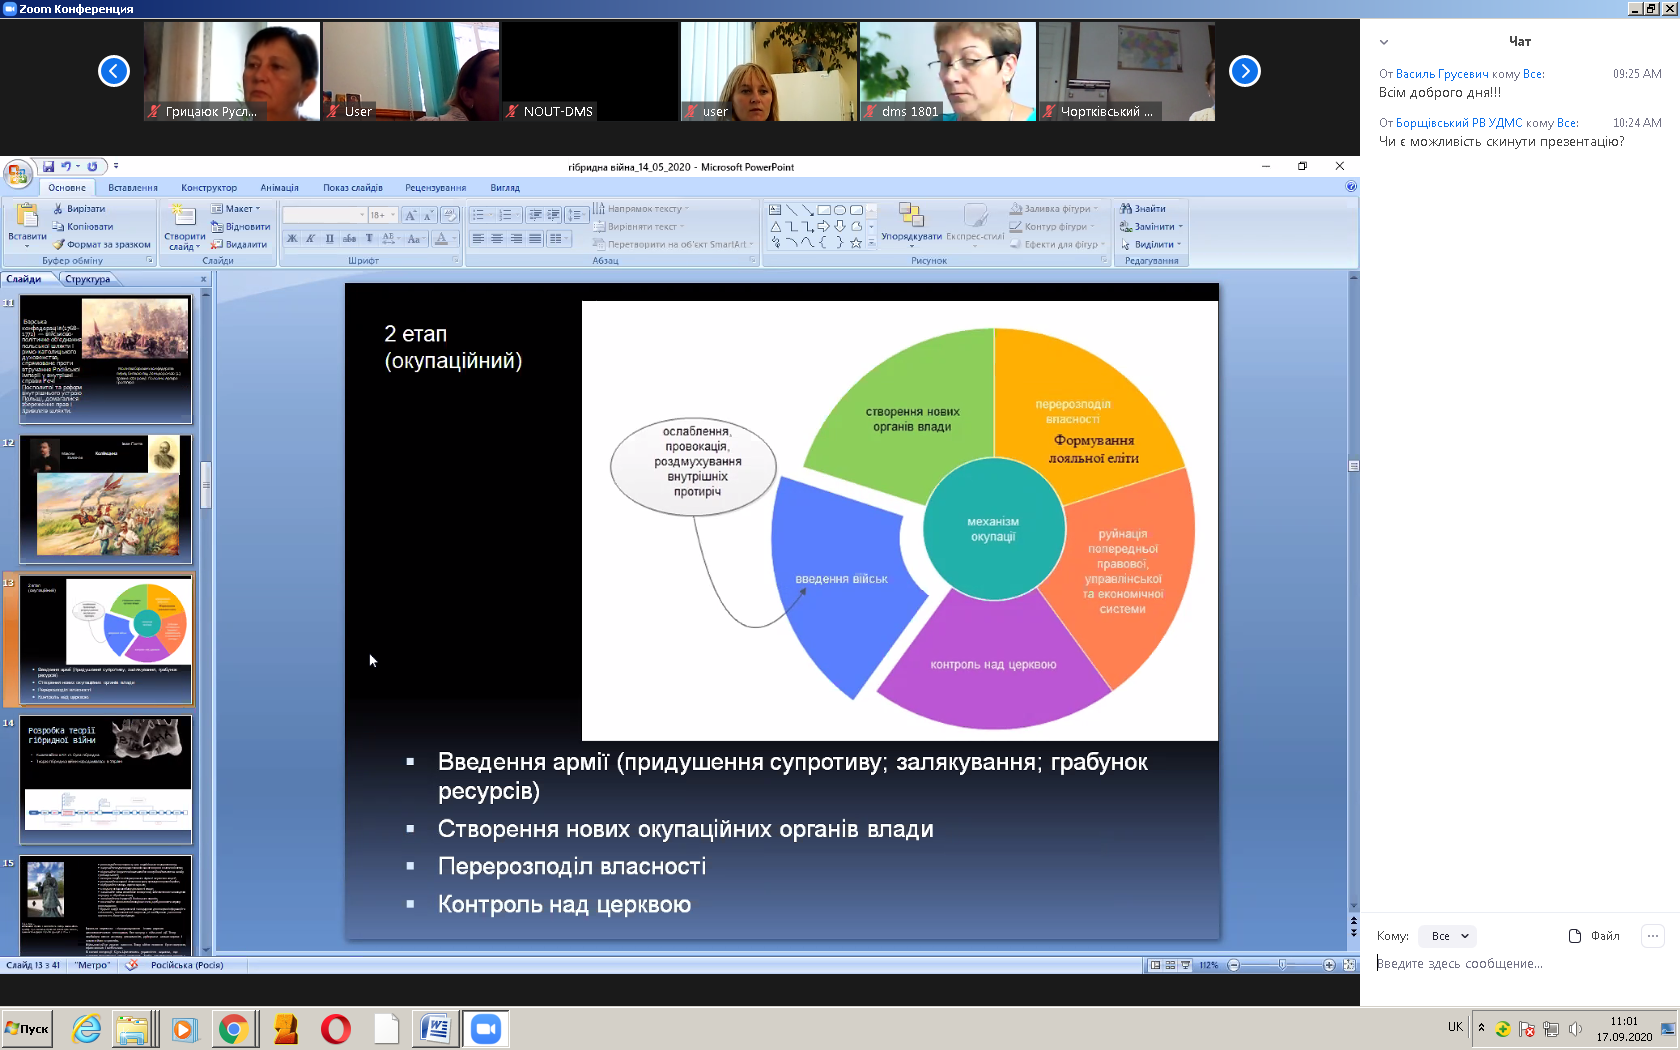1680x1050 pixels.
Task: Click Знайти find button
Action: point(1143,209)
